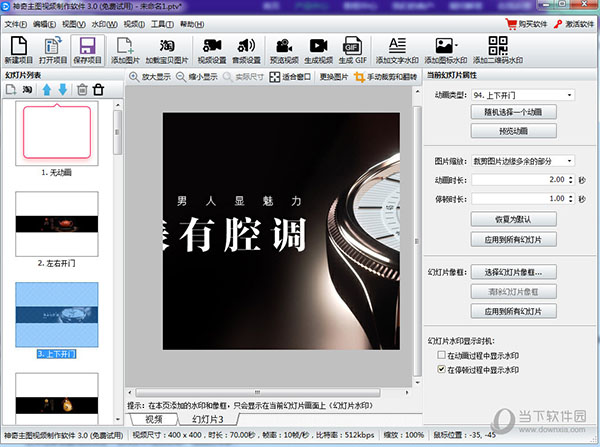The image size is (600, 447).
Task: Uncheck 在停顿过程中显示水印 checkbox
Action: coord(441,369)
